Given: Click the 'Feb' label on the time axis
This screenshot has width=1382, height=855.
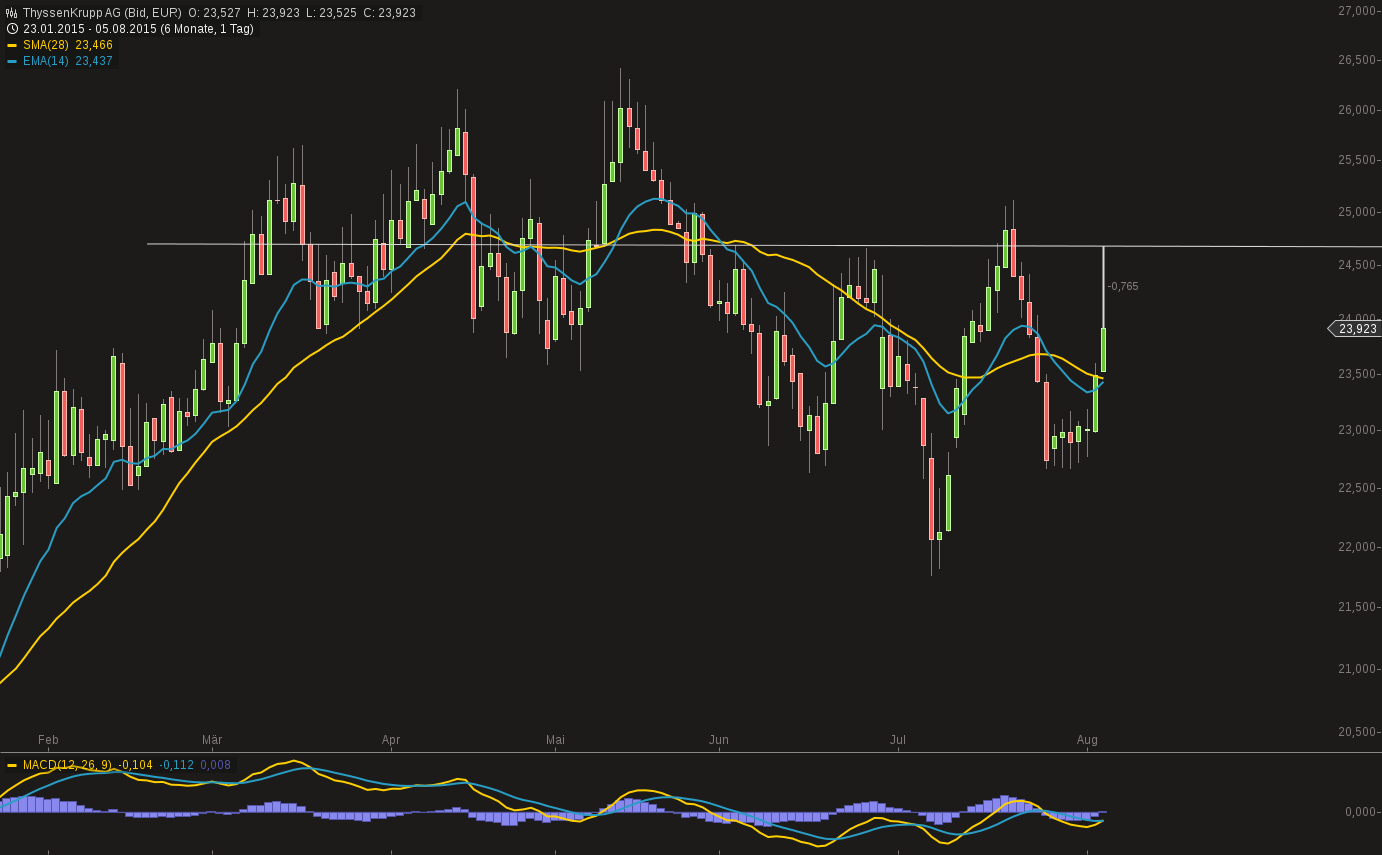Looking at the screenshot, I should coord(48,740).
